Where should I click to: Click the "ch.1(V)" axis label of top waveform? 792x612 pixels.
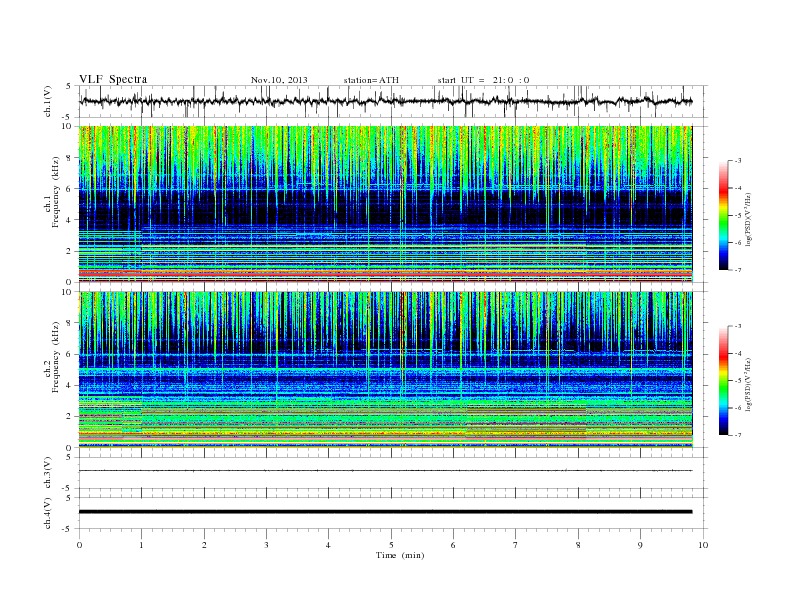click(x=48, y=101)
